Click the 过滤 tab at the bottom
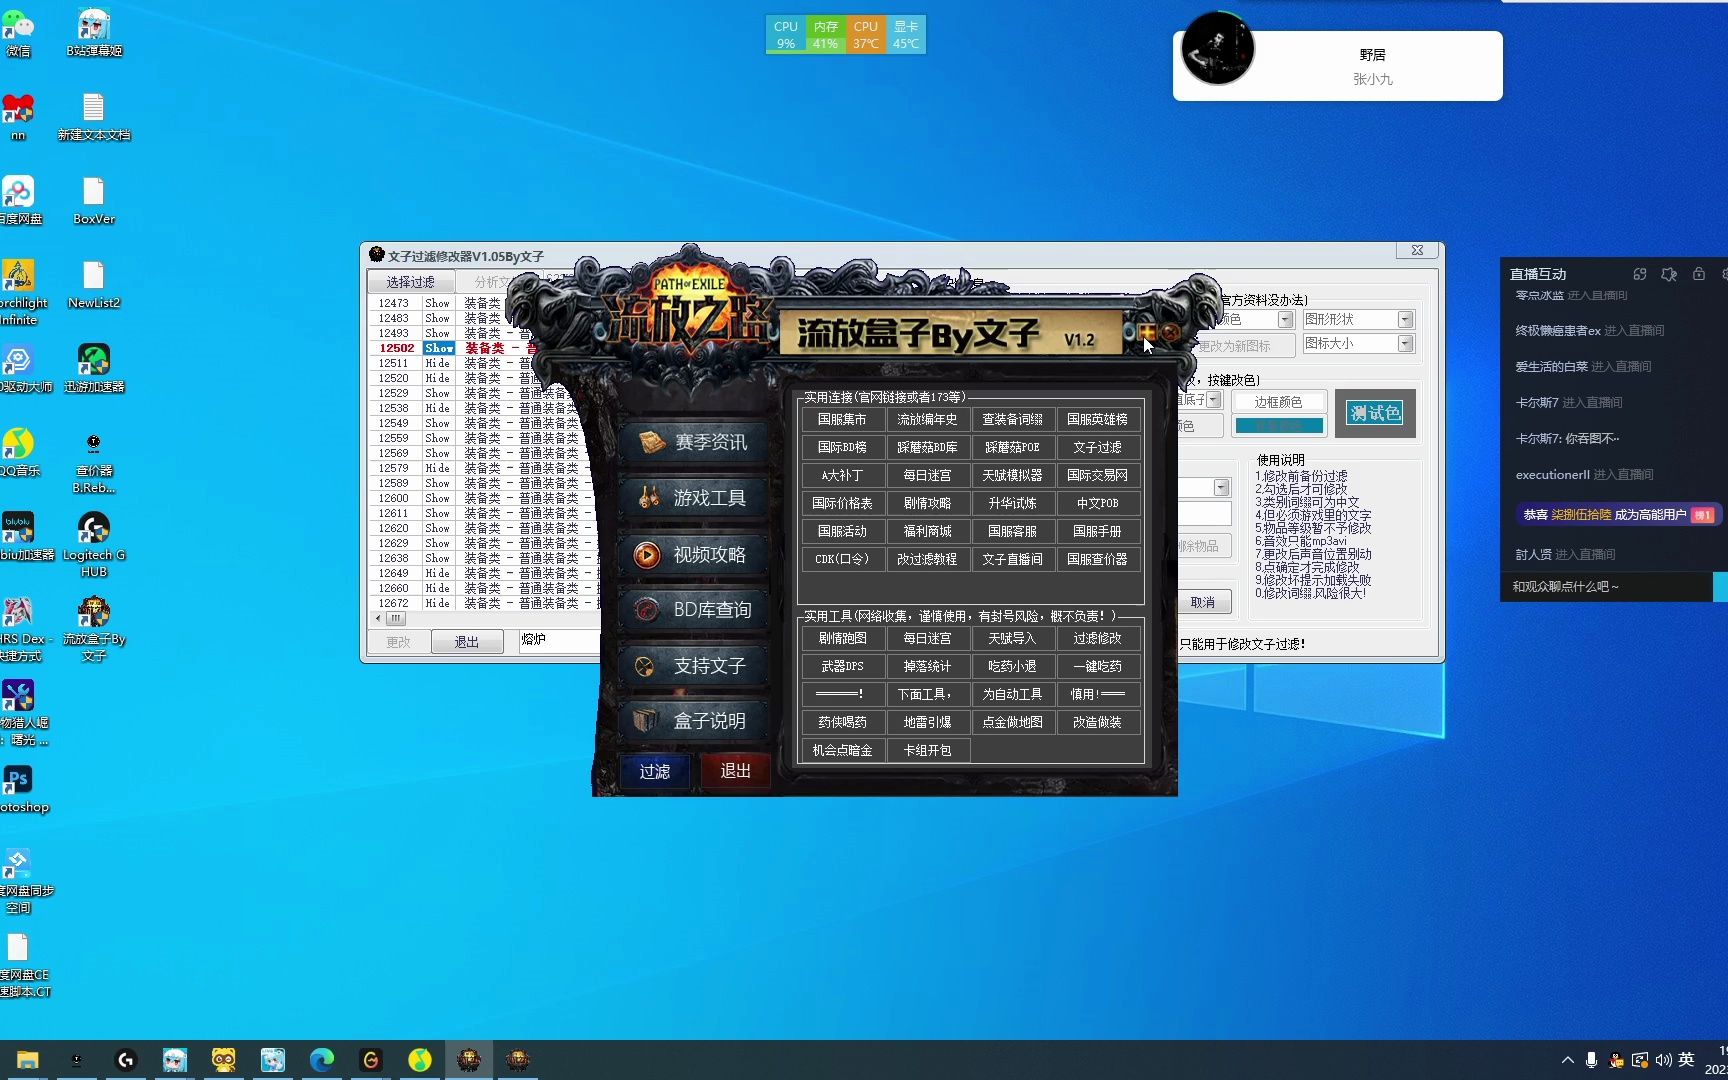The width and height of the screenshot is (1728, 1080). click(x=654, y=771)
